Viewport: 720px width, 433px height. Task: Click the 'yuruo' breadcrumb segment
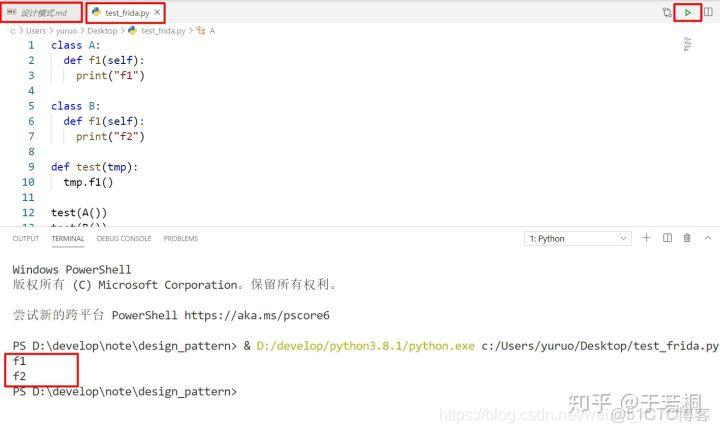coord(66,31)
